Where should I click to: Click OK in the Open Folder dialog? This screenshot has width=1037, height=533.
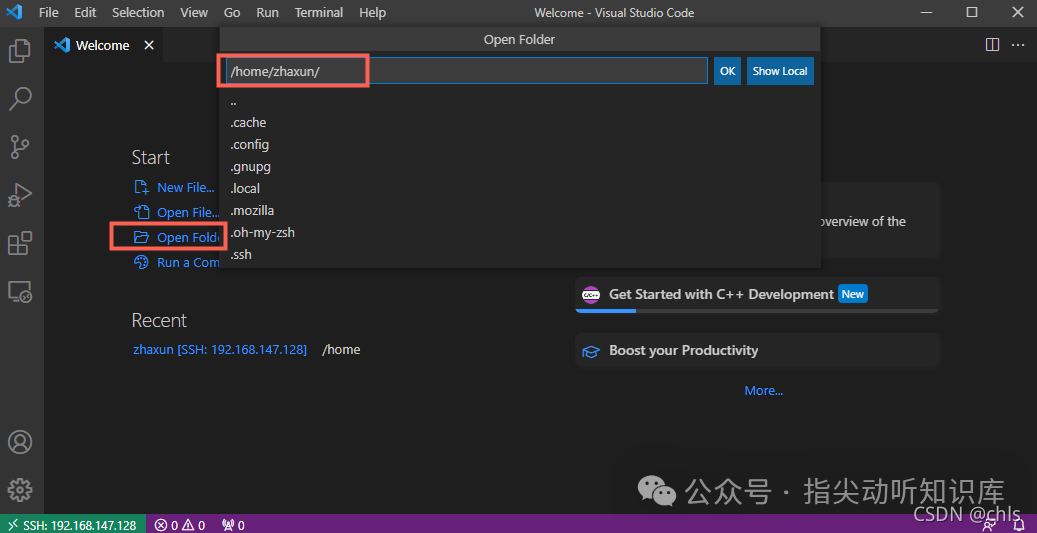tap(727, 71)
